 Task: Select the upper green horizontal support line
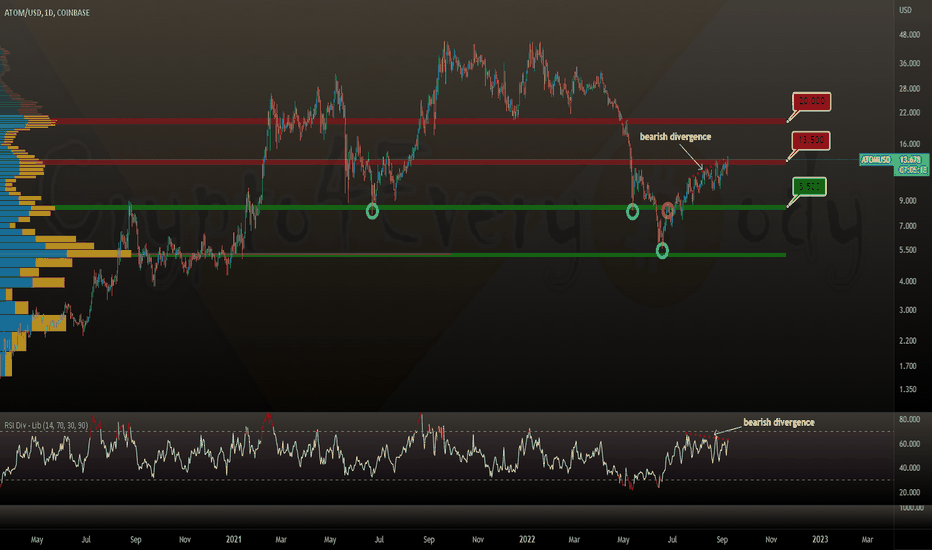click(420, 208)
